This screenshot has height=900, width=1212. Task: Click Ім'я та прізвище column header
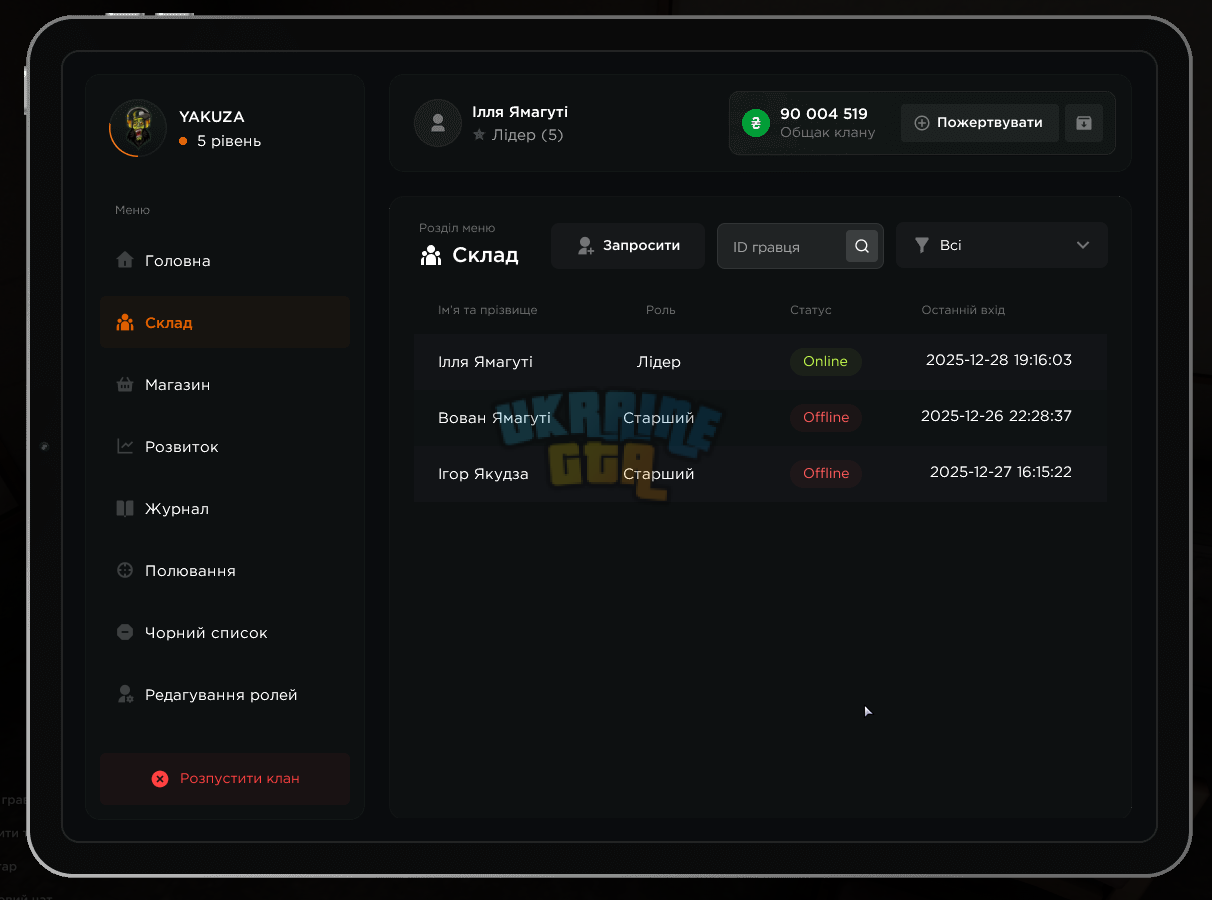488,310
